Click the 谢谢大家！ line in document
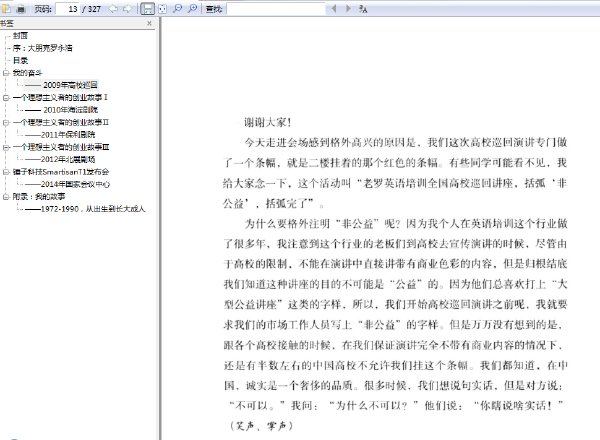This screenshot has height=440, width=600. tap(269, 122)
